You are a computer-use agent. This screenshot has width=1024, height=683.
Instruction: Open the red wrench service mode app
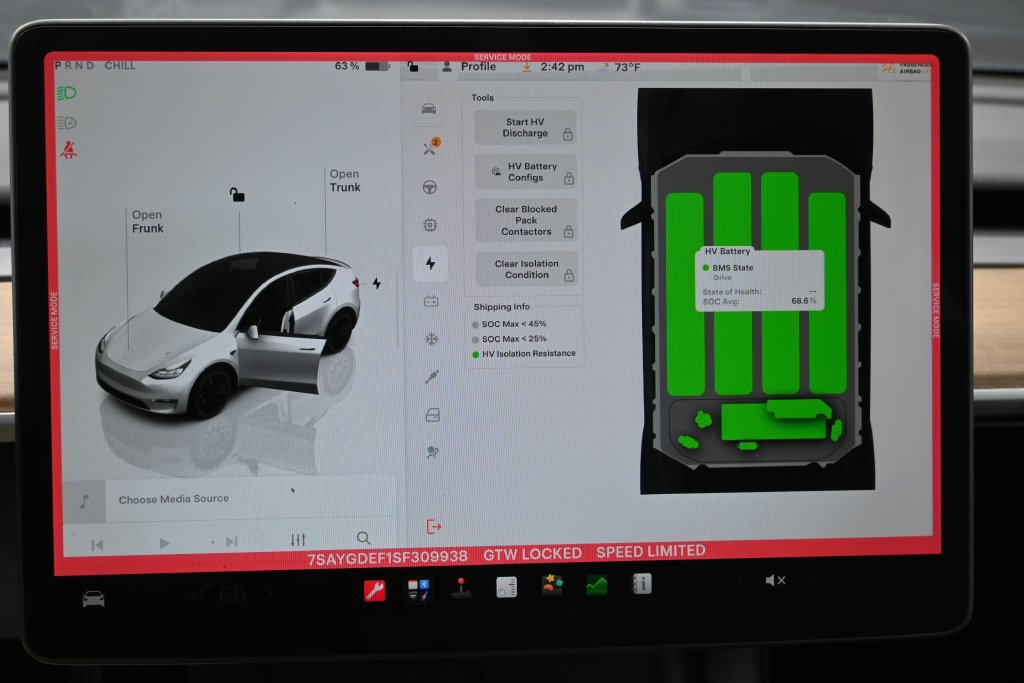click(x=374, y=590)
